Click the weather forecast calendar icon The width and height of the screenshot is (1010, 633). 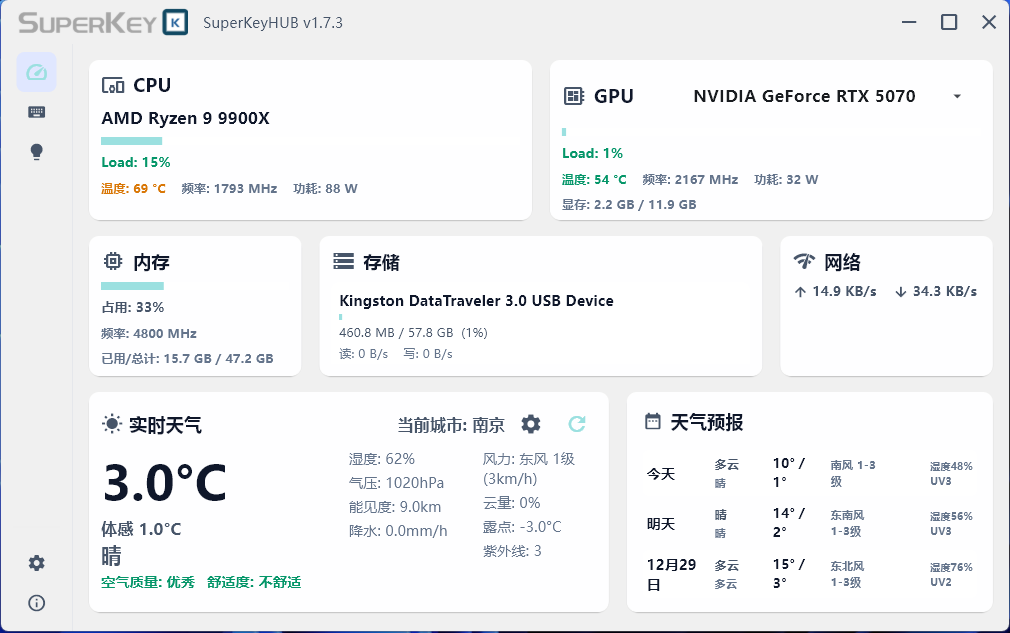(653, 422)
